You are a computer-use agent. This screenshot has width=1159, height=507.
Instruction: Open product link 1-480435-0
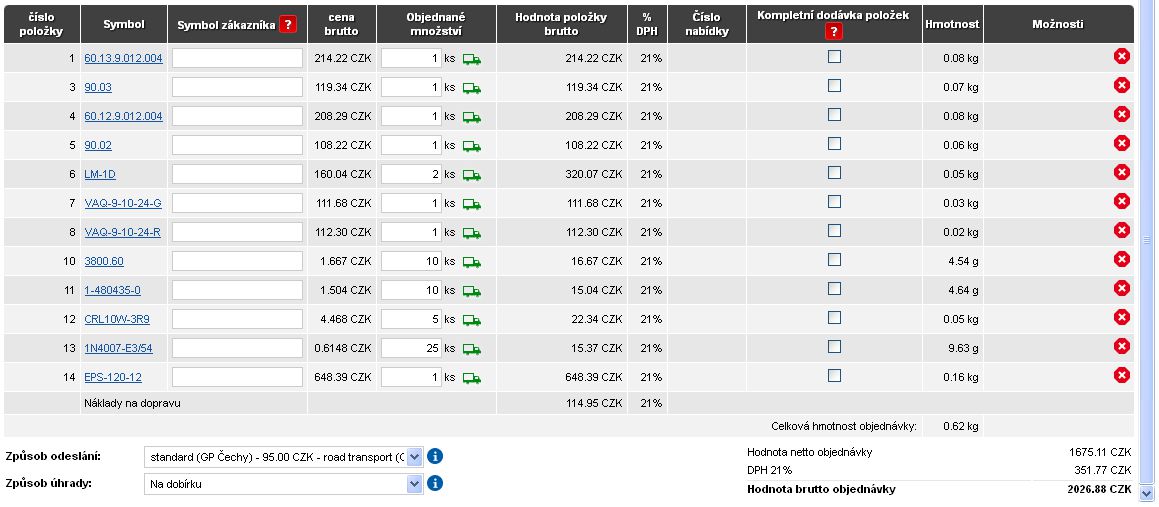pyautogui.click(x=112, y=290)
